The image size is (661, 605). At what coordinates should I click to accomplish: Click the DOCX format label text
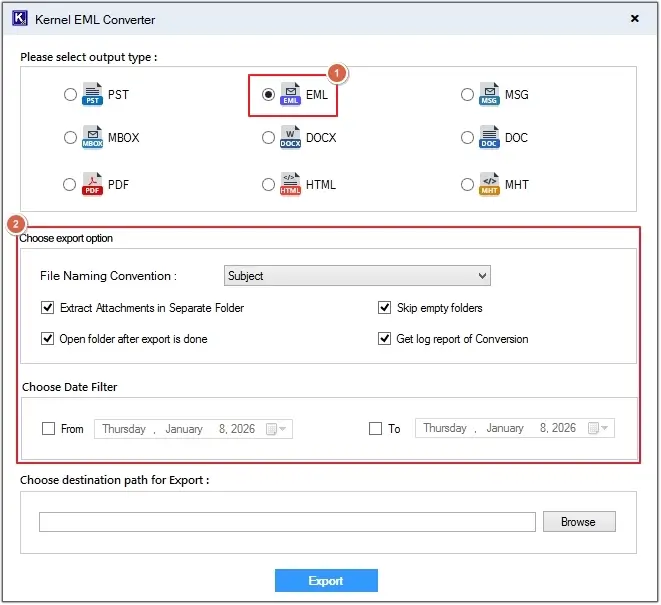coord(321,137)
